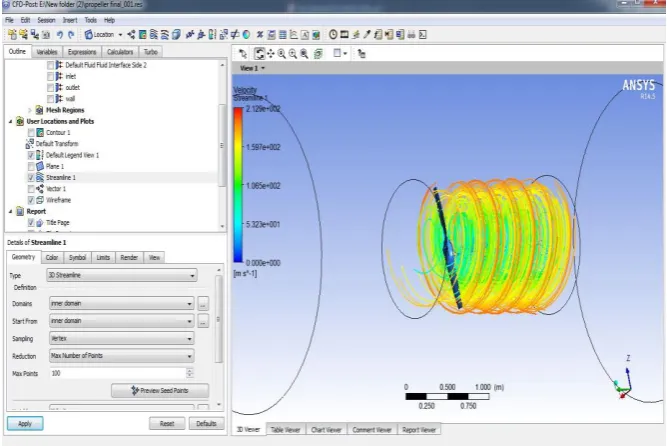Screen dimensions: 667x446
Task: Activate the Zoom tool in viewer toolbar
Action: [x=282, y=54]
